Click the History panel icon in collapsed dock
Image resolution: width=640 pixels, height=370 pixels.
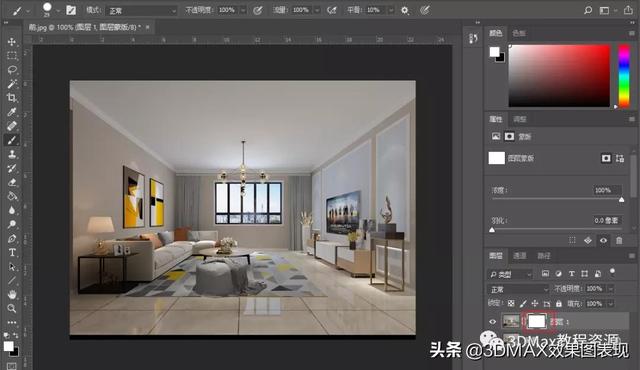[x=473, y=38]
